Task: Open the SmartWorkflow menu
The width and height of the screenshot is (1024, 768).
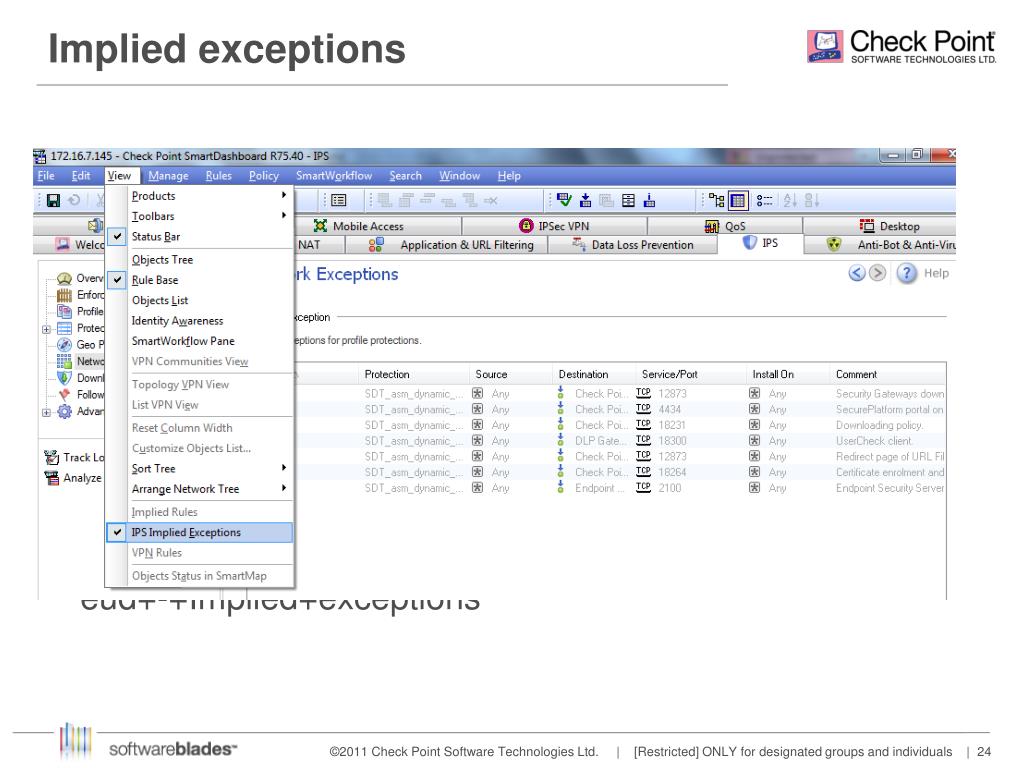Action: pos(334,176)
